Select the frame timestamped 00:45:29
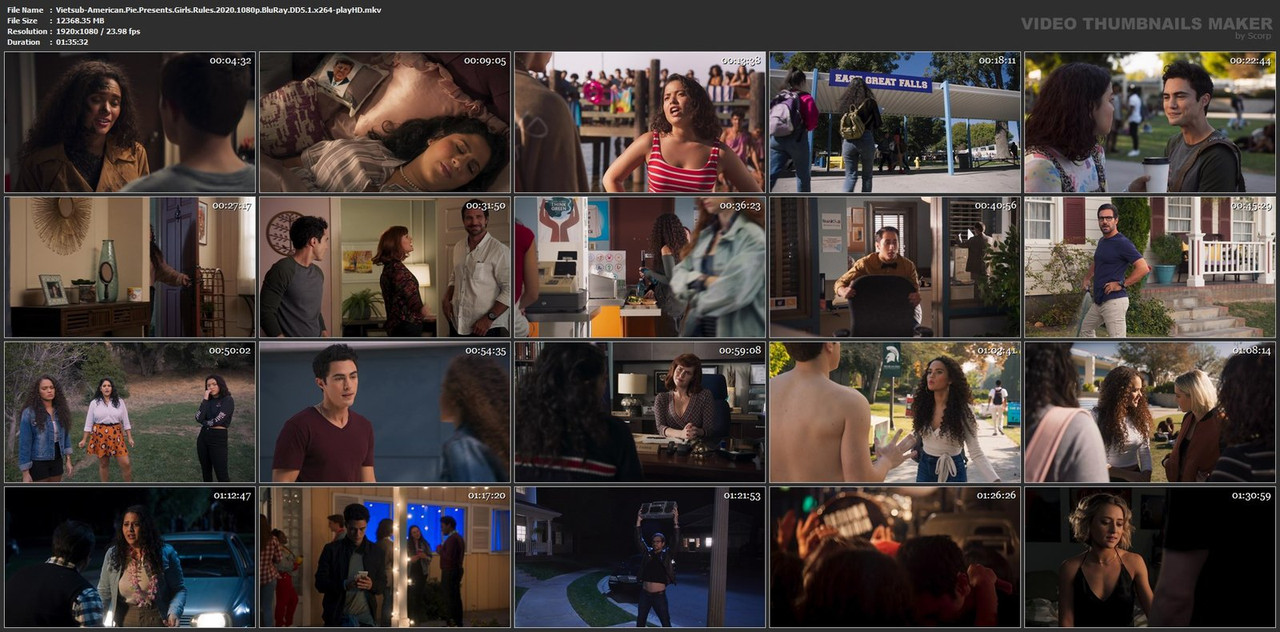Viewport: 1280px width, 632px height. pos(1150,267)
